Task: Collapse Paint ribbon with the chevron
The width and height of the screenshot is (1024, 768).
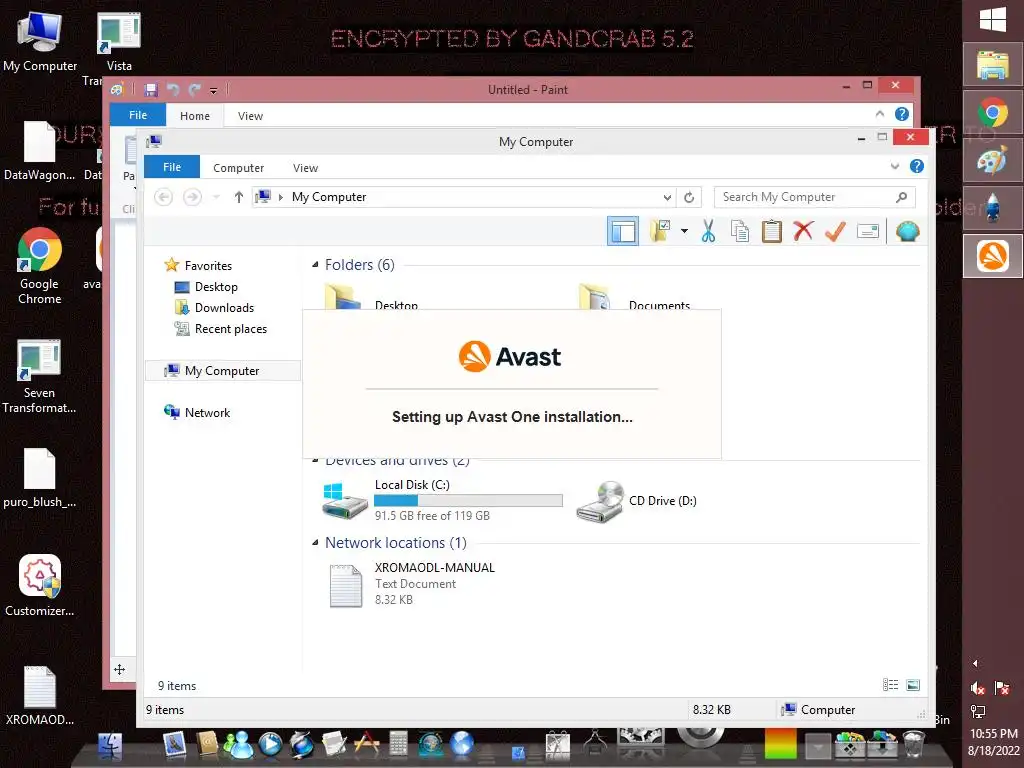Action: click(880, 114)
